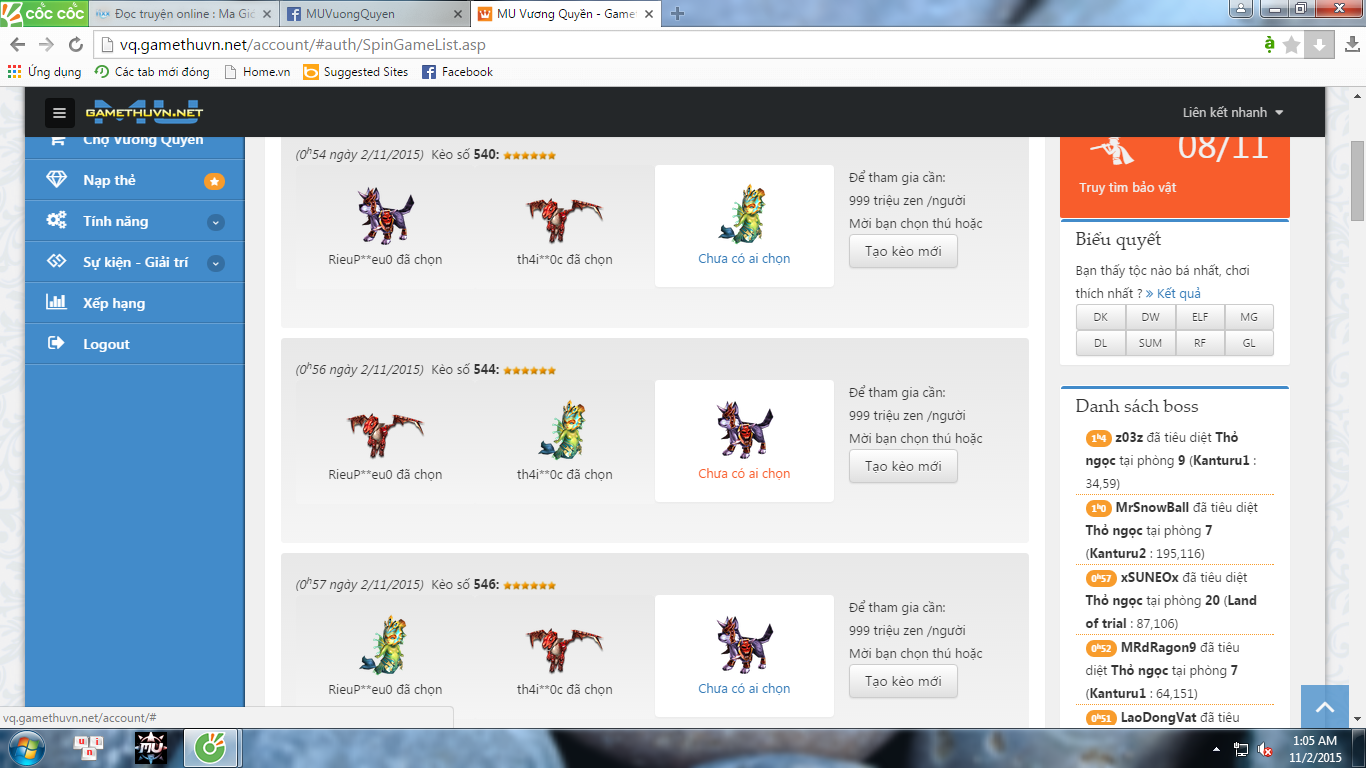This screenshot has height=768, width=1366.
Task: Vote for DK class in poll
Action: coord(1100,317)
